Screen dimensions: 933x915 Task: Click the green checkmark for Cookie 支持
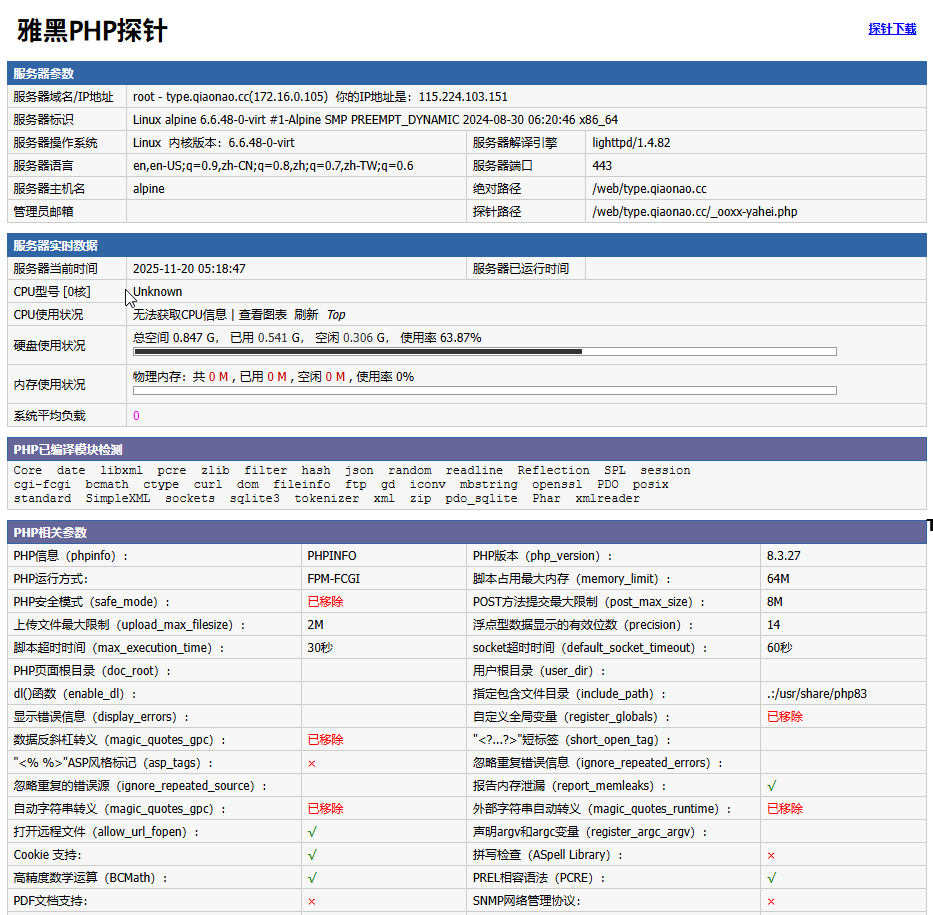[x=313, y=855]
